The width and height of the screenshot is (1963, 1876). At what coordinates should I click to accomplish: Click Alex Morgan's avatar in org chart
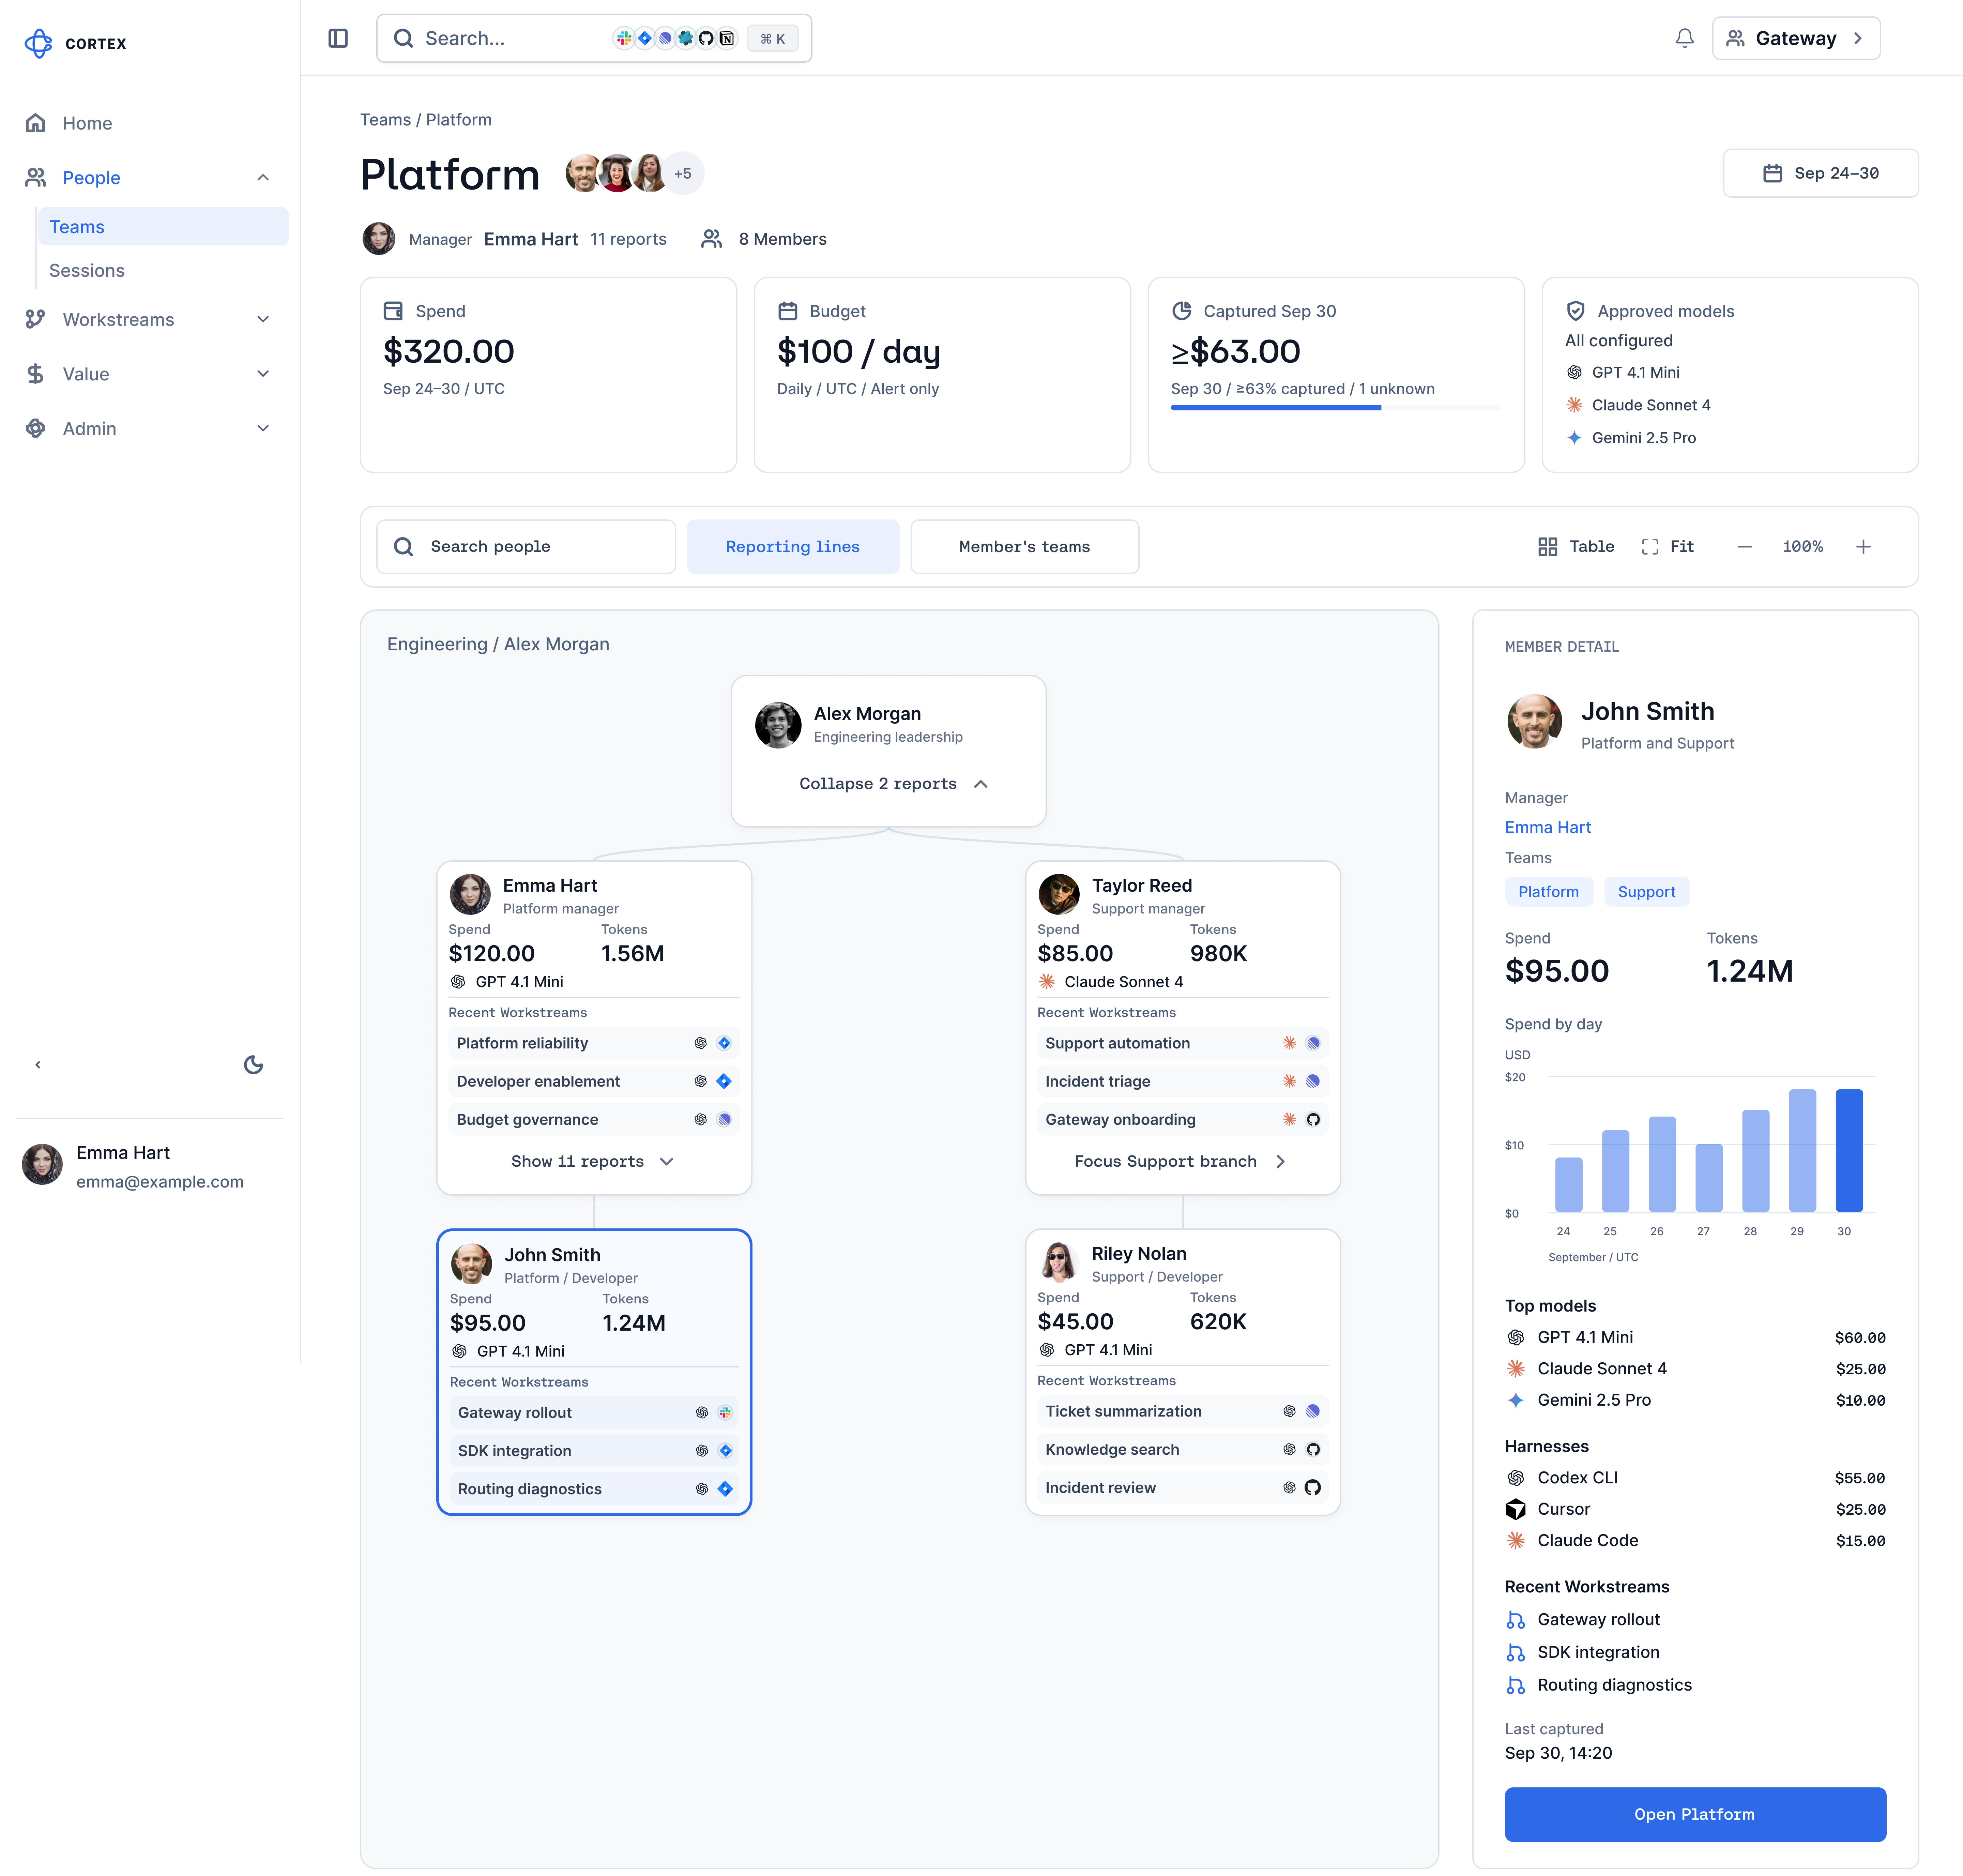coord(778,725)
